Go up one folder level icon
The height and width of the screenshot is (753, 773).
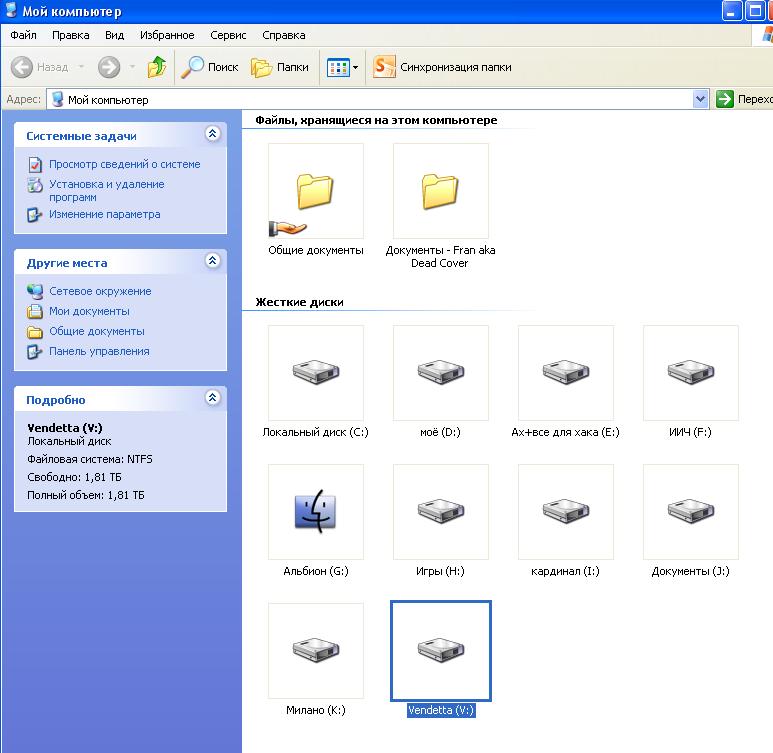[x=157, y=67]
